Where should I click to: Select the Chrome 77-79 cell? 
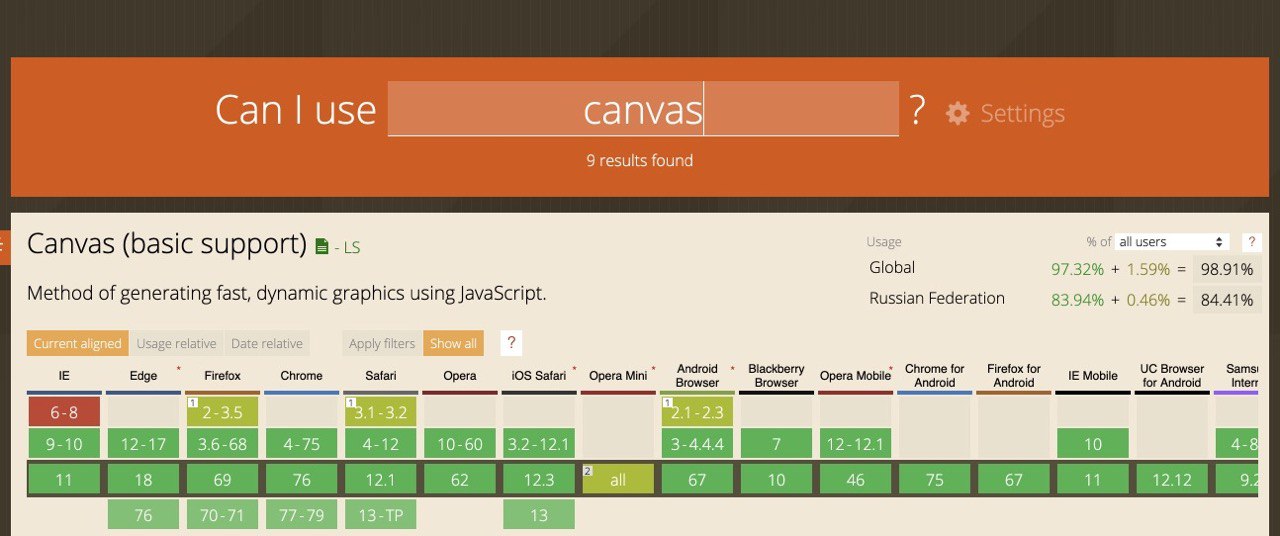pyautogui.click(x=302, y=515)
